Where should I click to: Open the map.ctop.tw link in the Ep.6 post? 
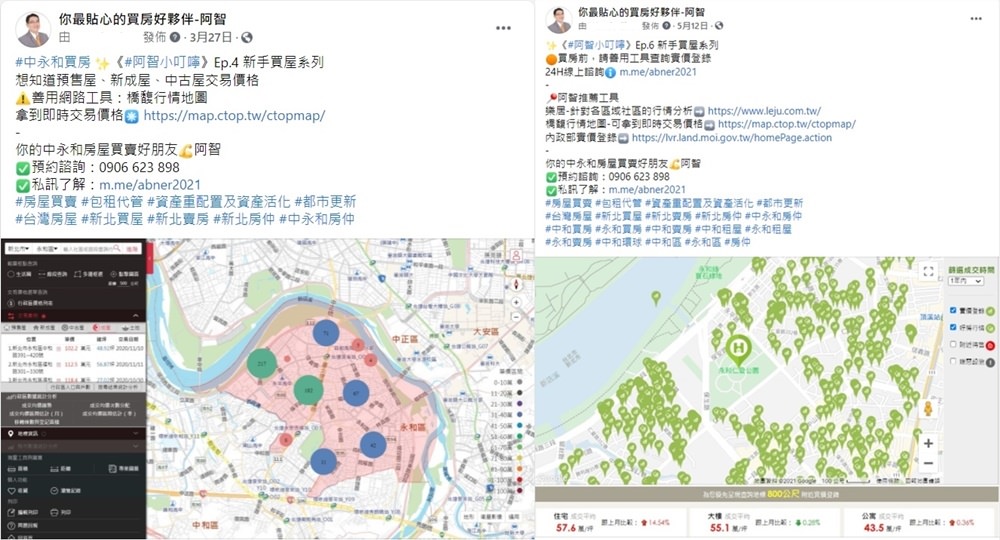pos(786,124)
